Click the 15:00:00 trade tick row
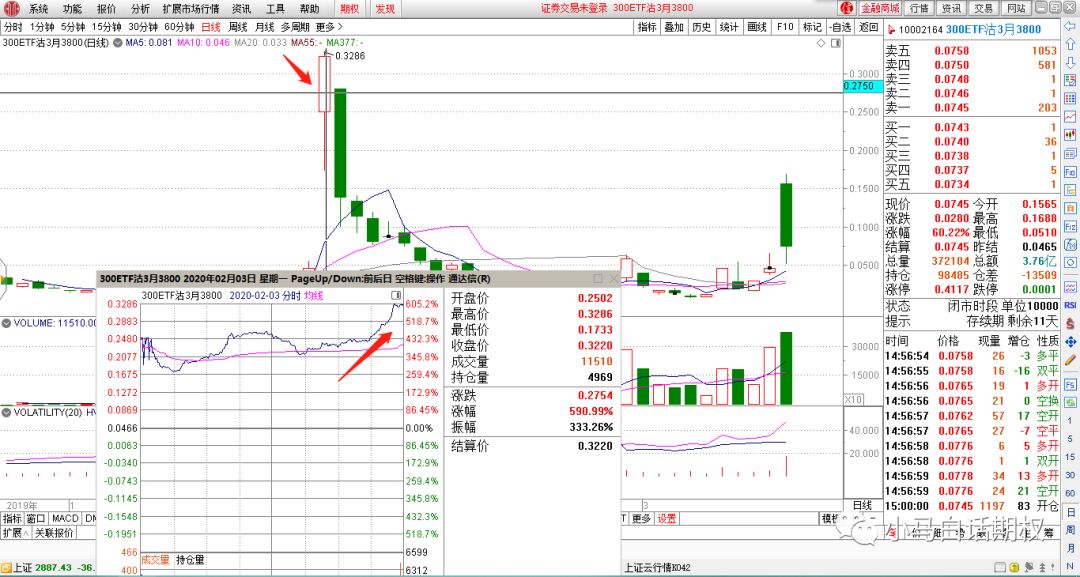 971,506
